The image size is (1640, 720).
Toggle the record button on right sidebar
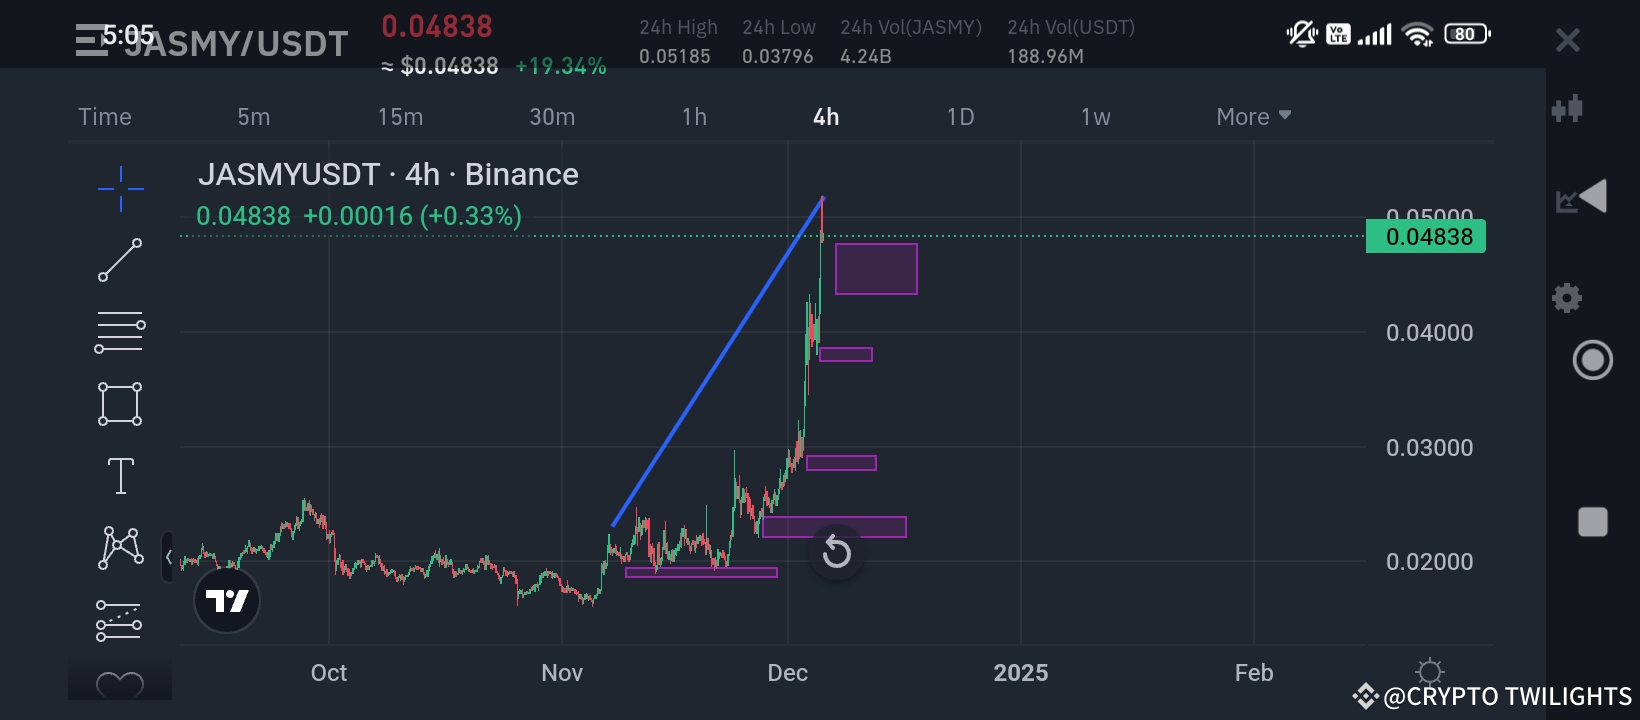click(1592, 359)
